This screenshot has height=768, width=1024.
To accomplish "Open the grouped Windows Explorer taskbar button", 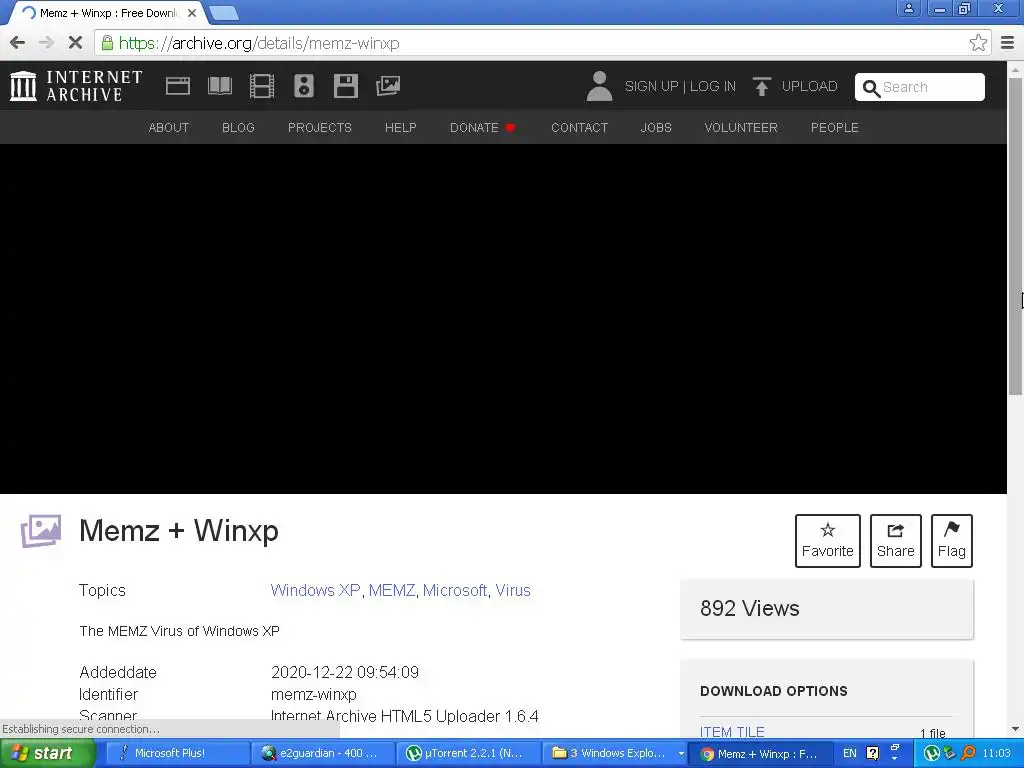I will click(614, 754).
